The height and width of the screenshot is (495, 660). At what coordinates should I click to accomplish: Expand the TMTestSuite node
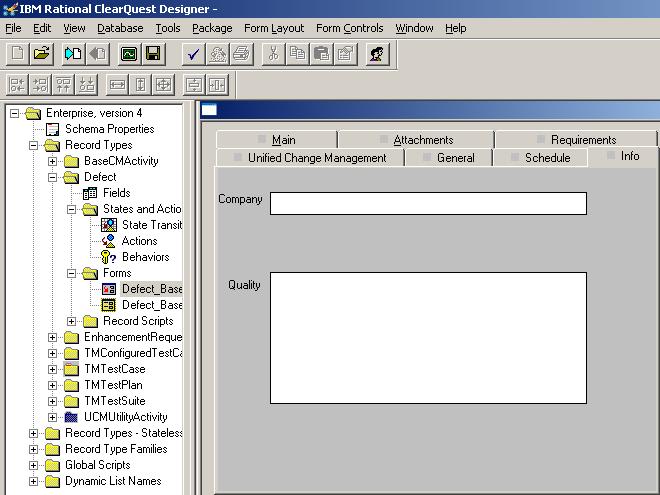(x=52, y=401)
